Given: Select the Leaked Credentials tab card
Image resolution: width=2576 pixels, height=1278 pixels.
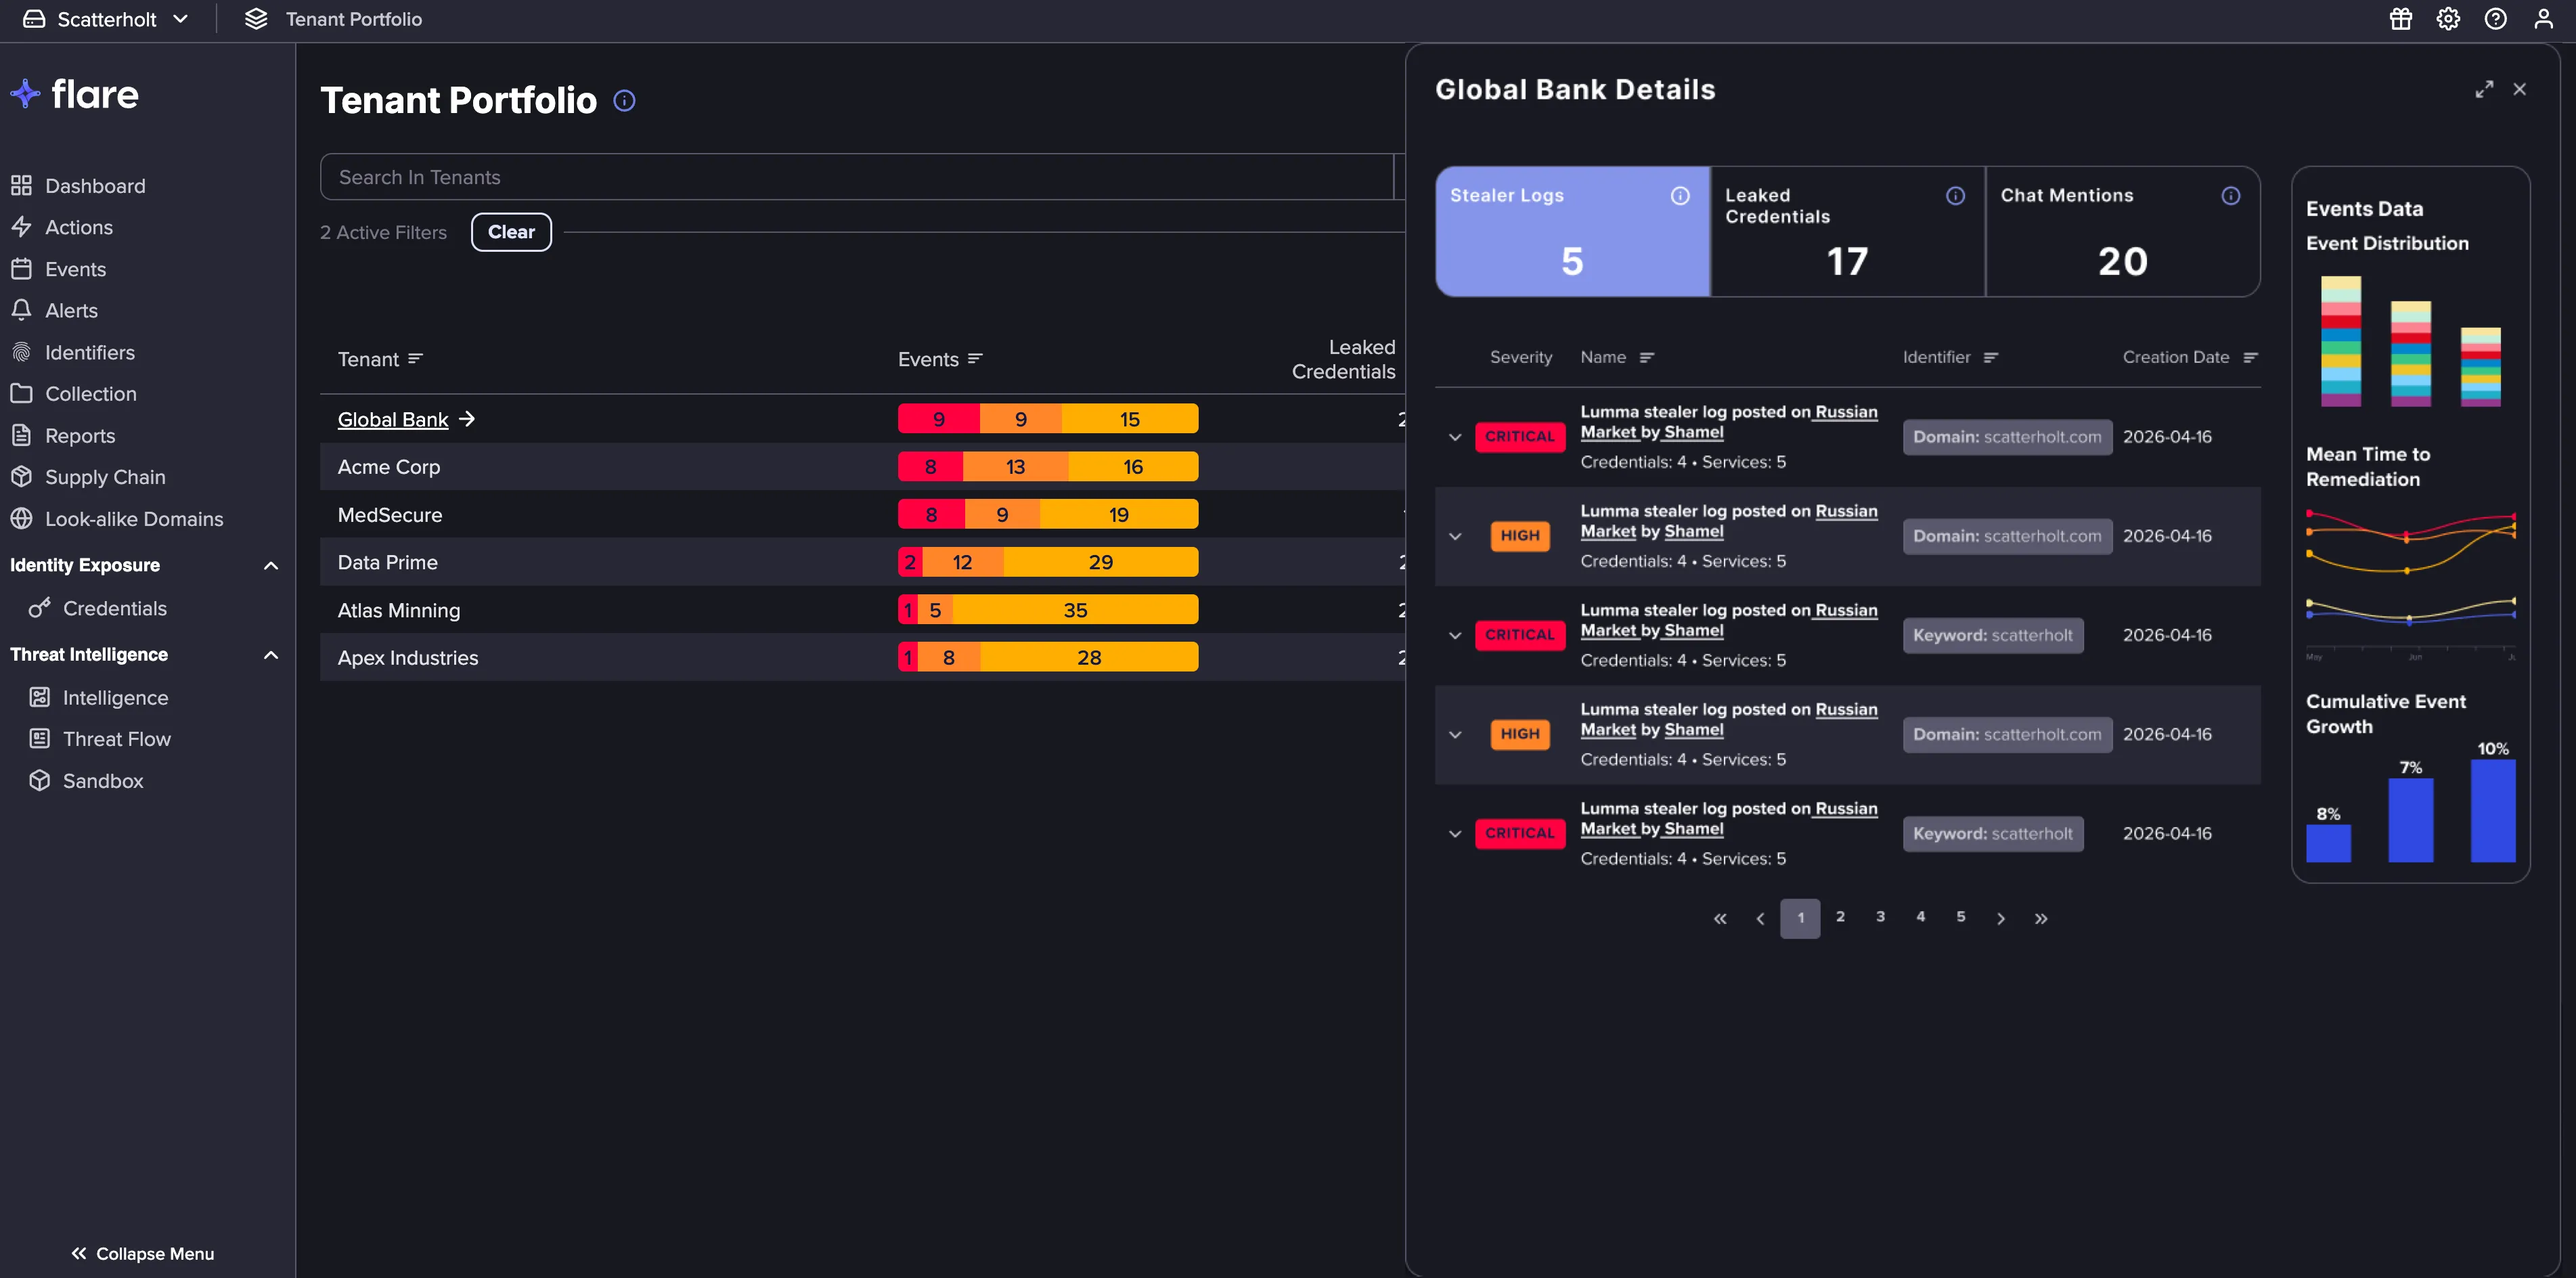Looking at the screenshot, I should pyautogui.click(x=1847, y=231).
